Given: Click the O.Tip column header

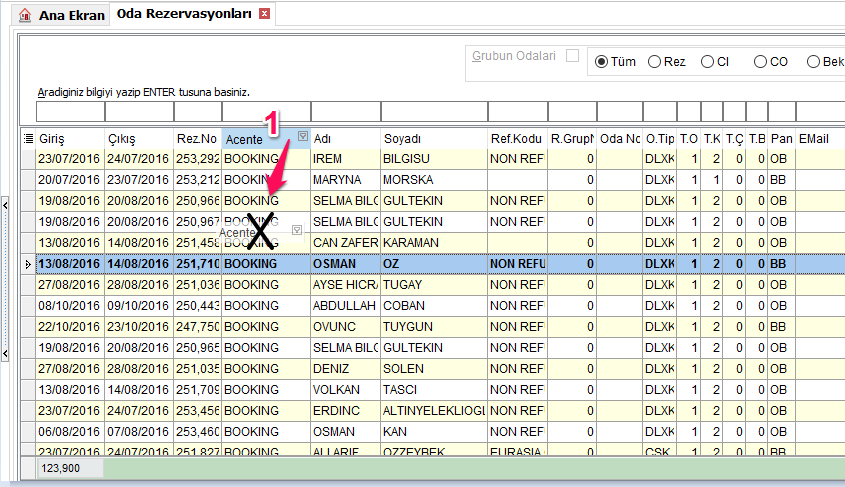Looking at the screenshot, I should (x=660, y=139).
